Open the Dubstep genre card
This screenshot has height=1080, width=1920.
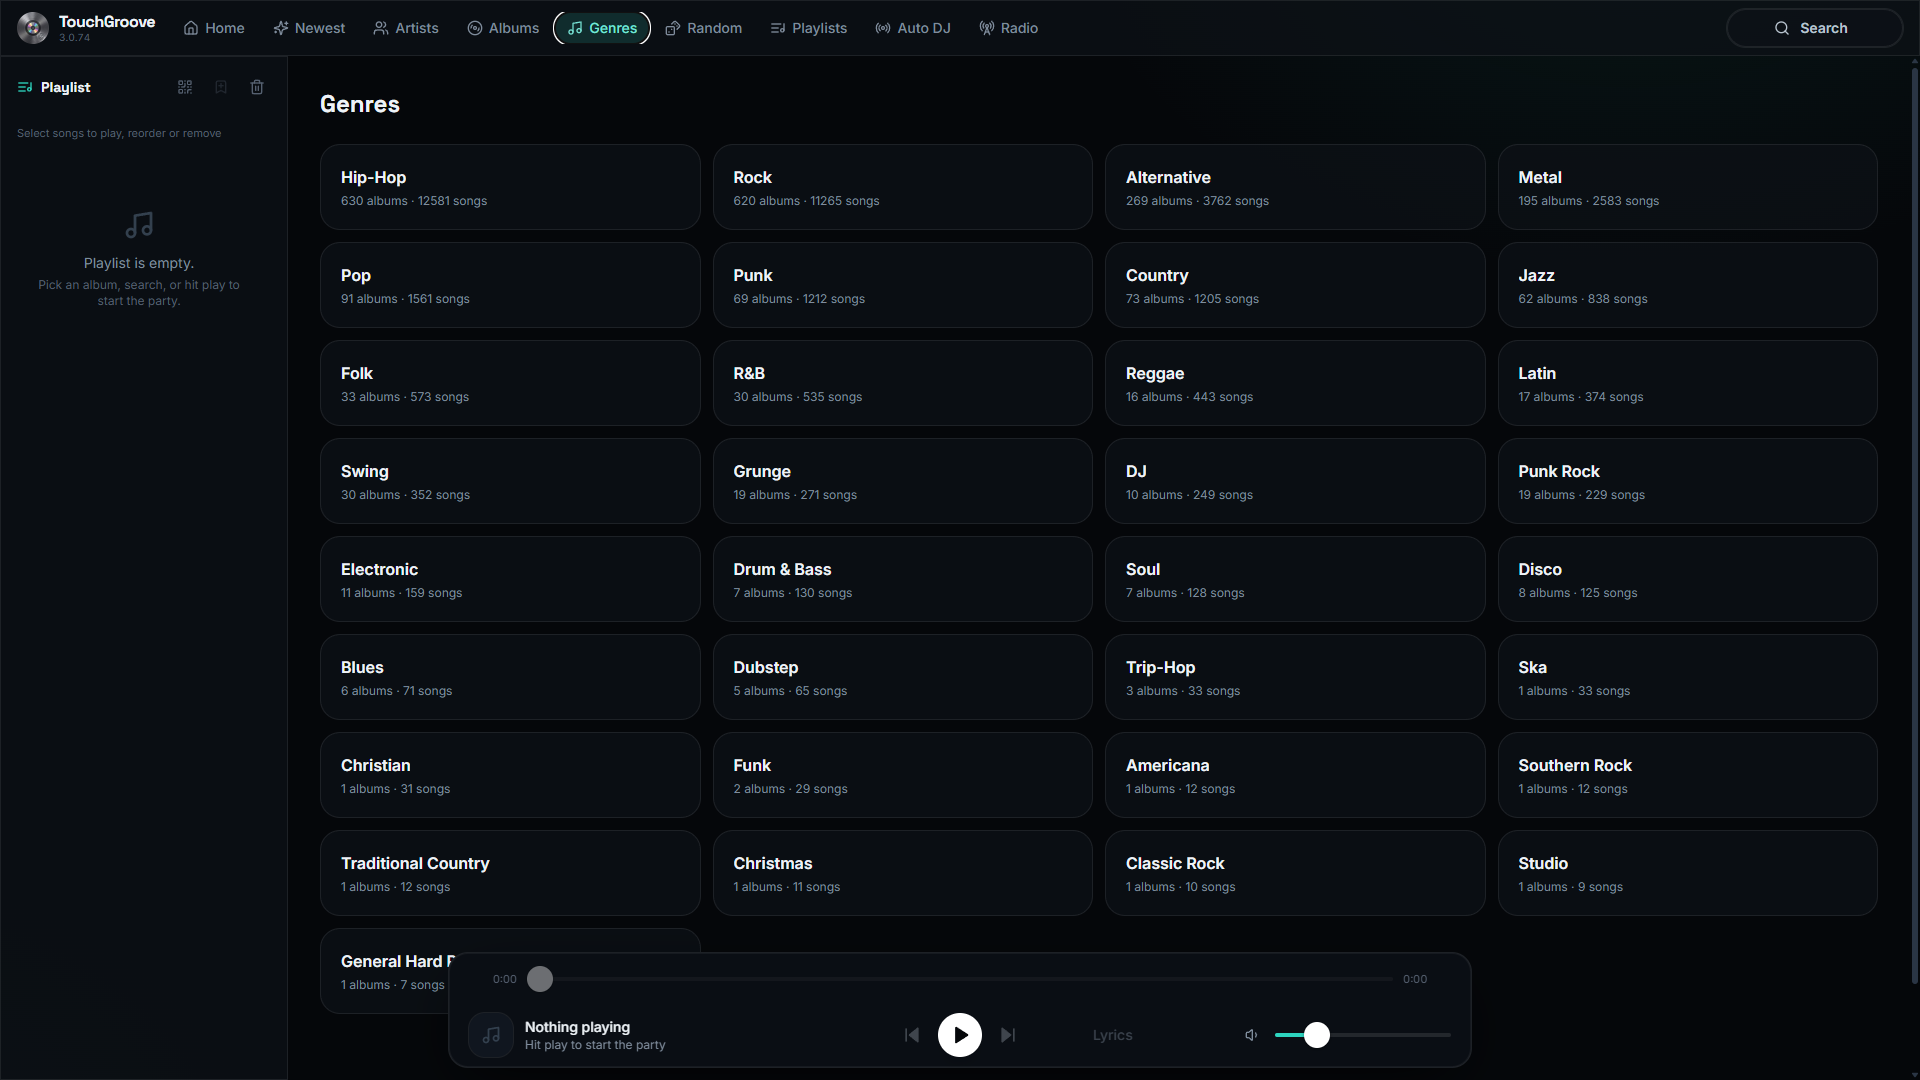(x=902, y=677)
